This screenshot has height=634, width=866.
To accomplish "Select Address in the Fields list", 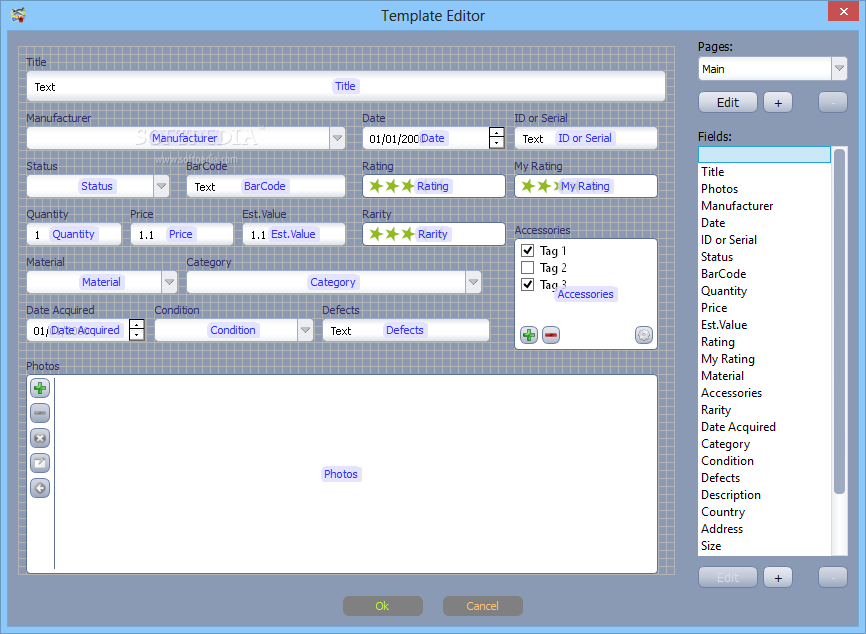I will pyautogui.click(x=764, y=529).
